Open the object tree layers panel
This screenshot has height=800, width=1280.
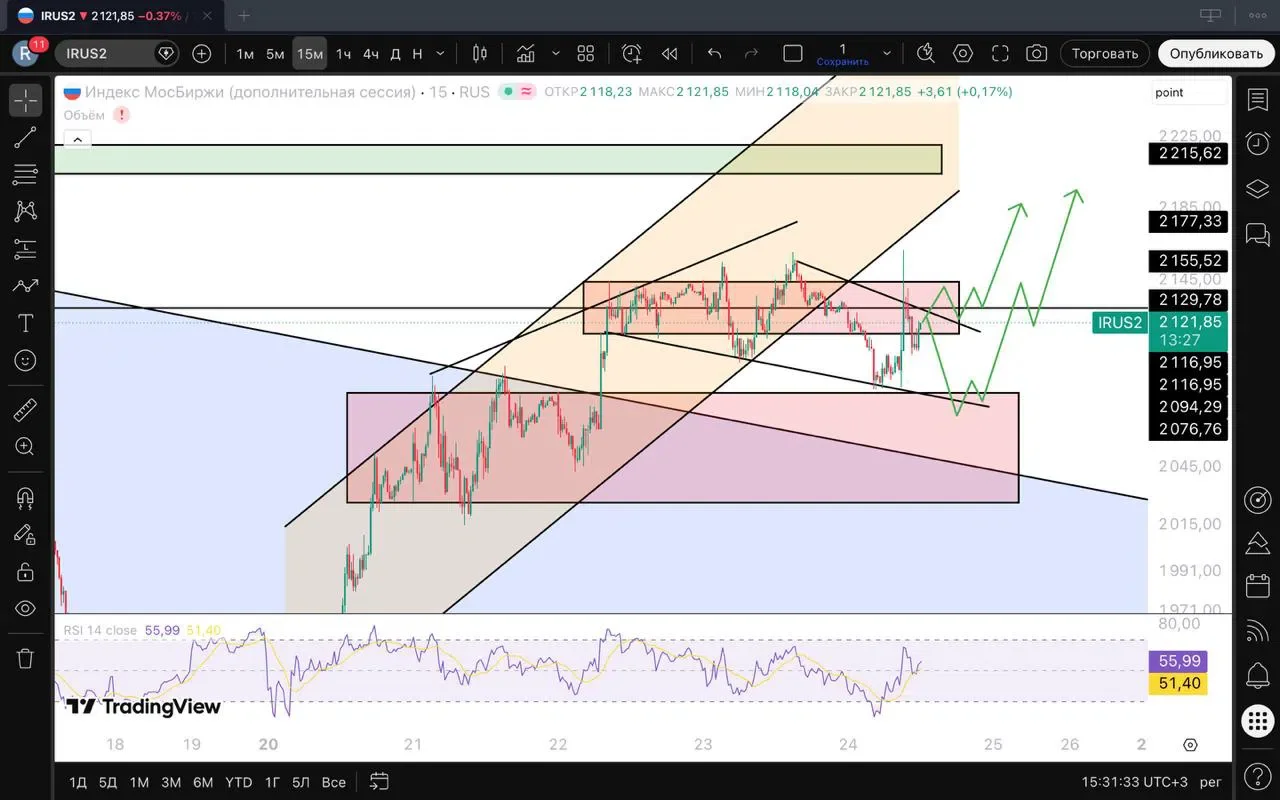pos(1257,188)
